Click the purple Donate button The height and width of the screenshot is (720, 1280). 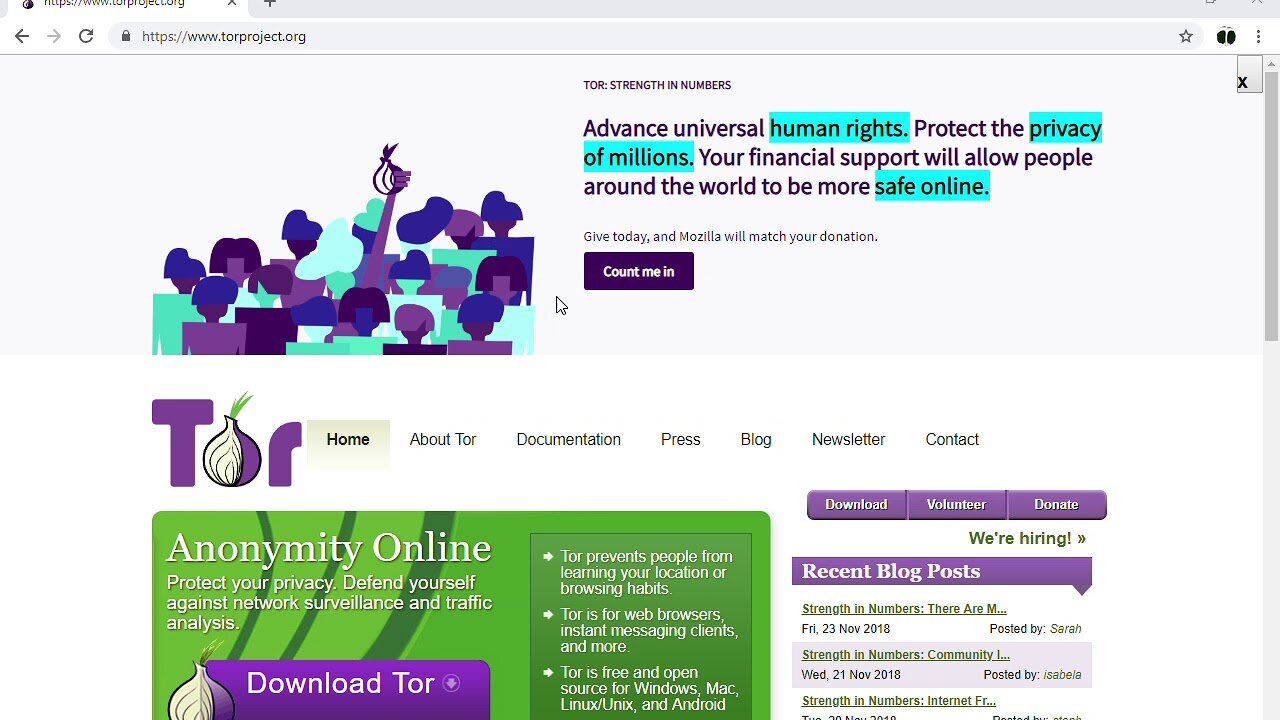point(1056,504)
